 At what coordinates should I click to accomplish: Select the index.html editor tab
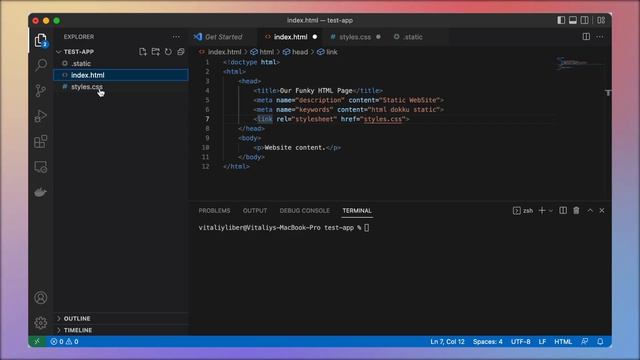(x=290, y=37)
